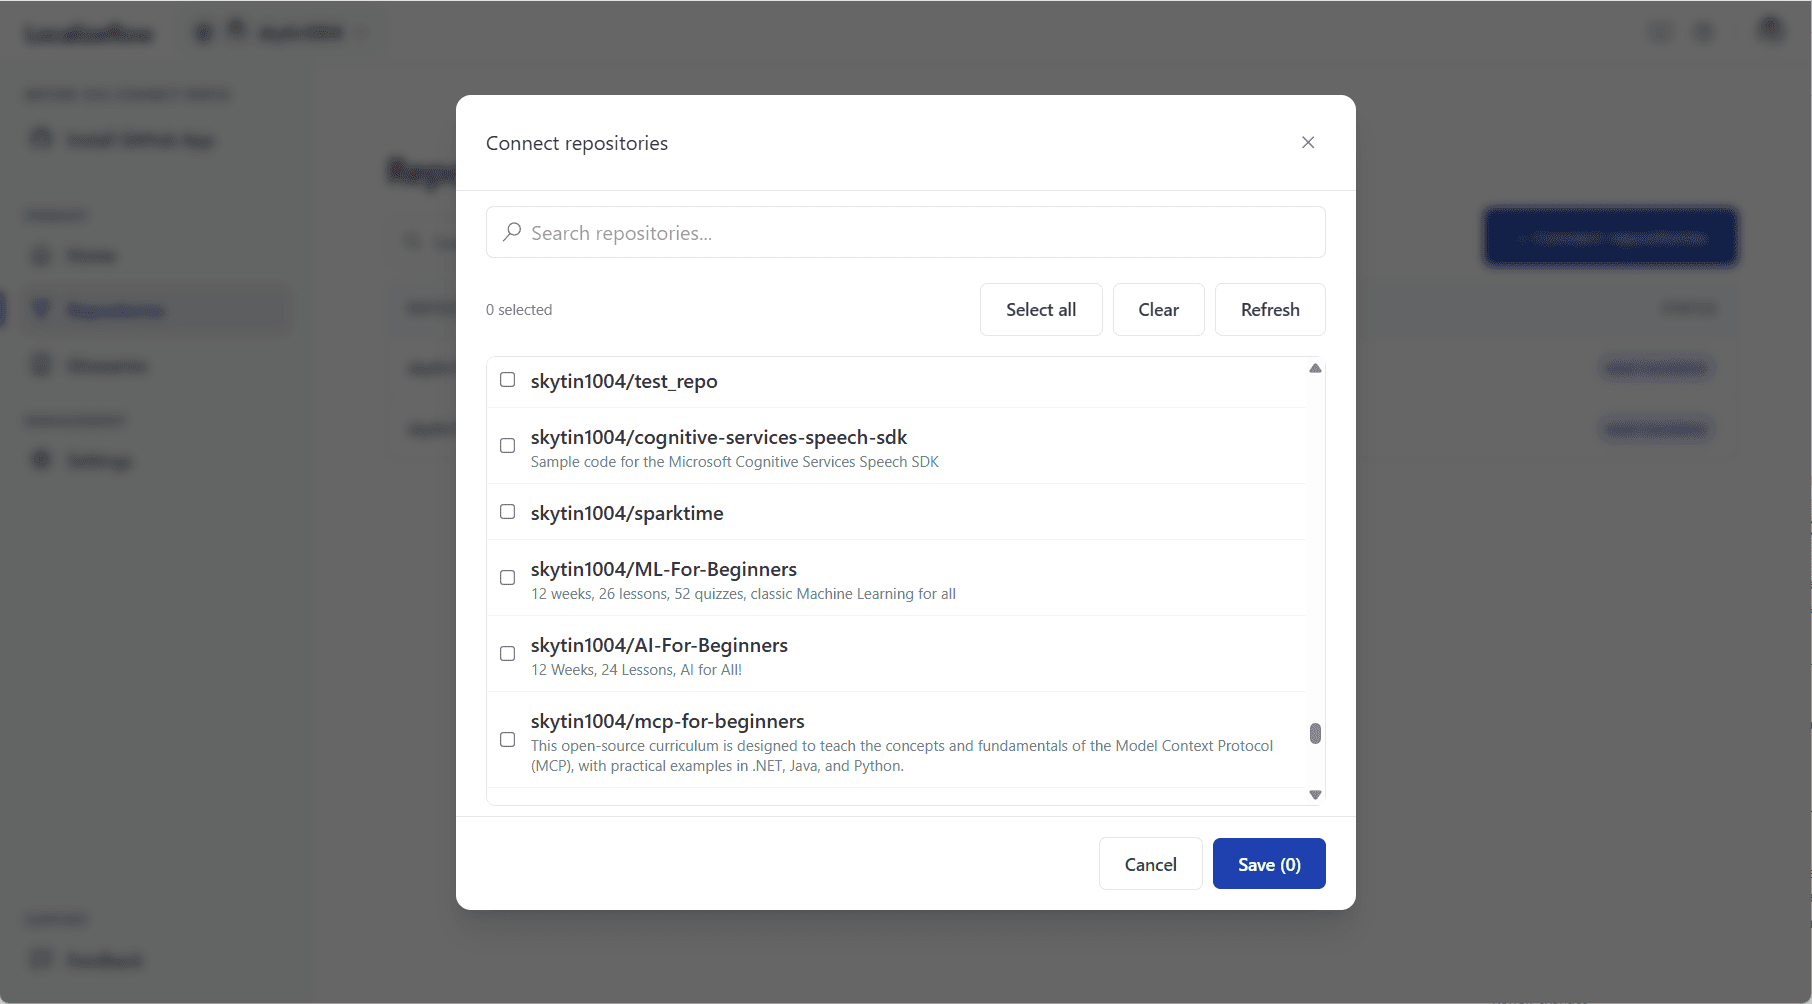The height and width of the screenshot is (1004, 1812).
Task: Tick the cognitive-services-speech-sdk checkbox
Action: [x=508, y=446]
